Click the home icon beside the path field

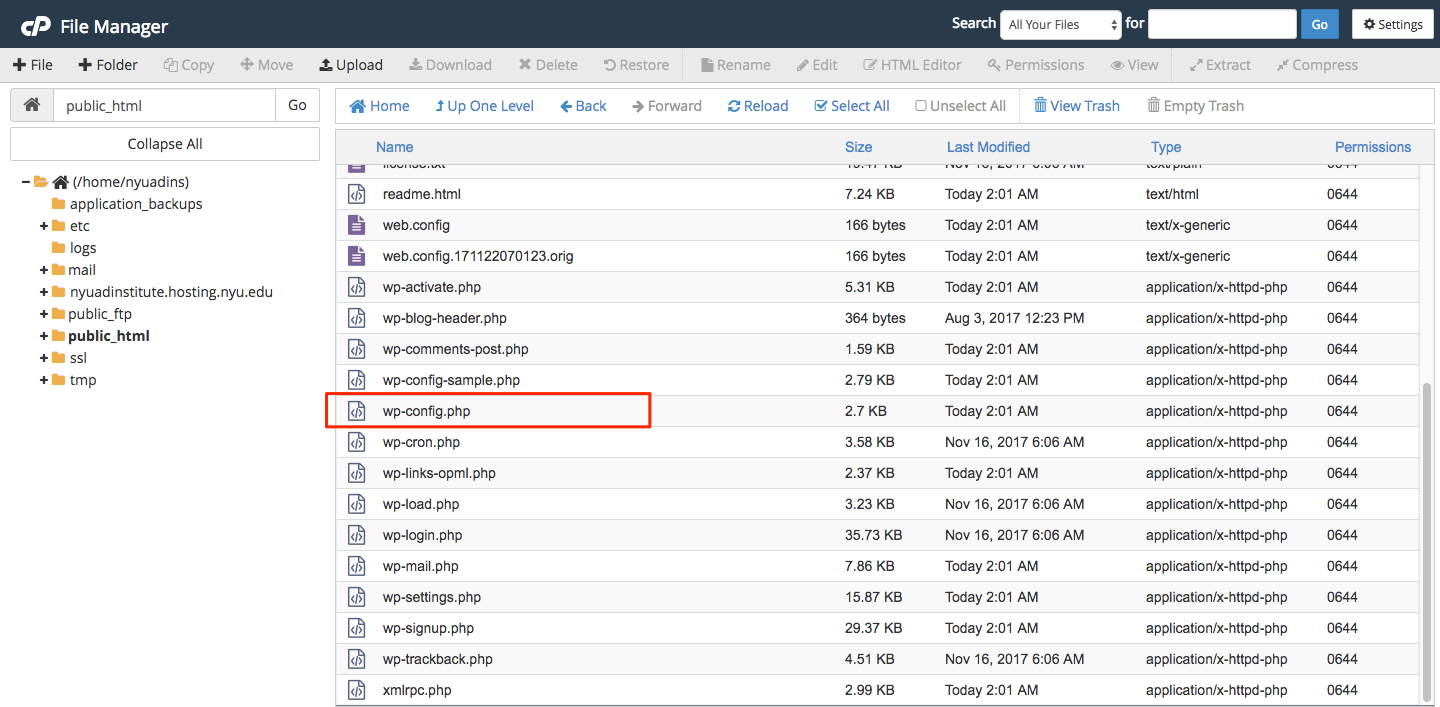[x=32, y=105]
